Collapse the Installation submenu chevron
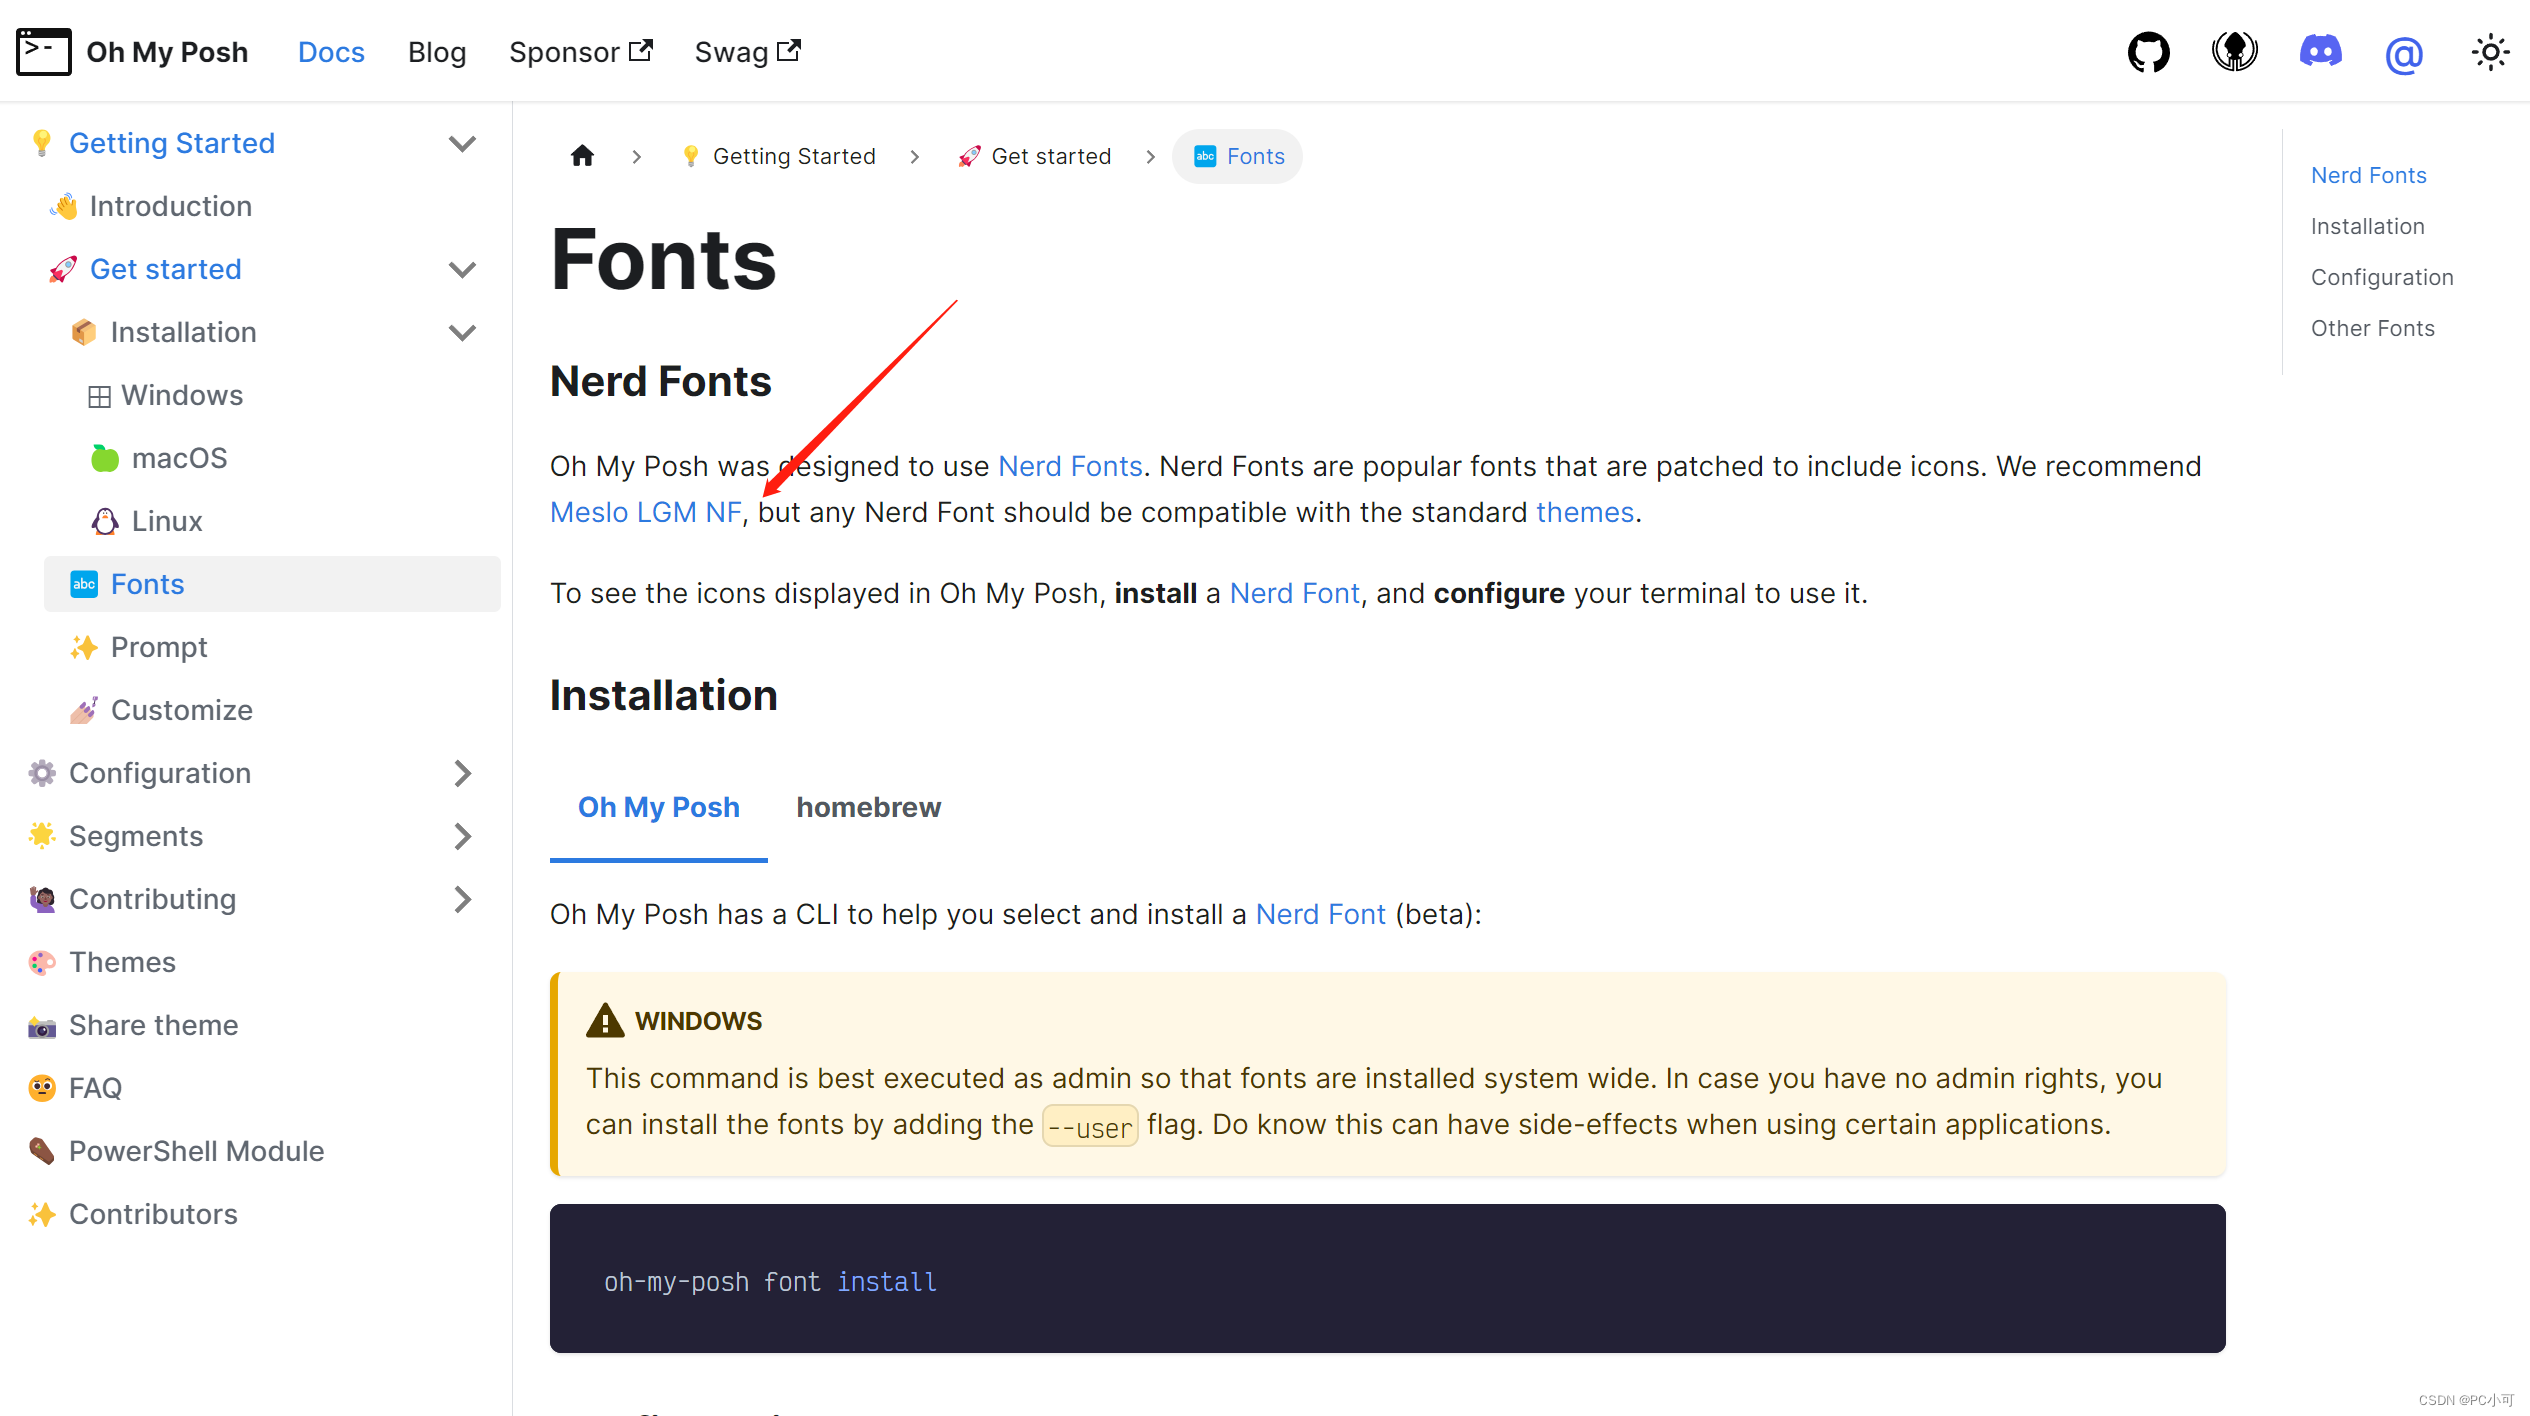2530x1416 pixels. pos(462,332)
